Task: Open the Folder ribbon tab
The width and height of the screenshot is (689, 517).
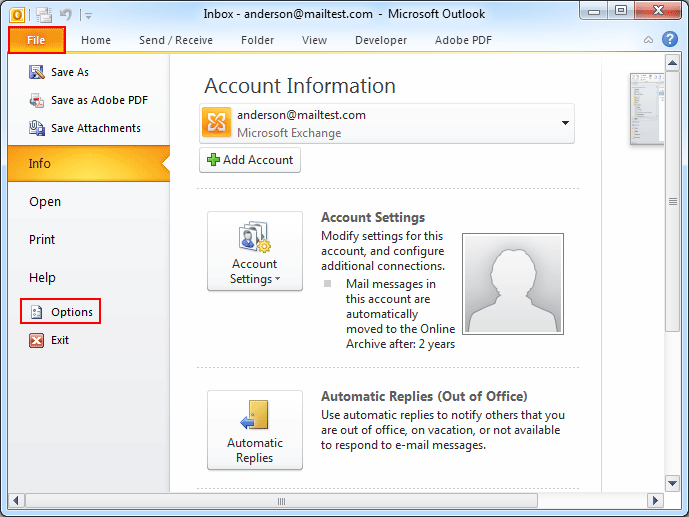Action: (257, 40)
